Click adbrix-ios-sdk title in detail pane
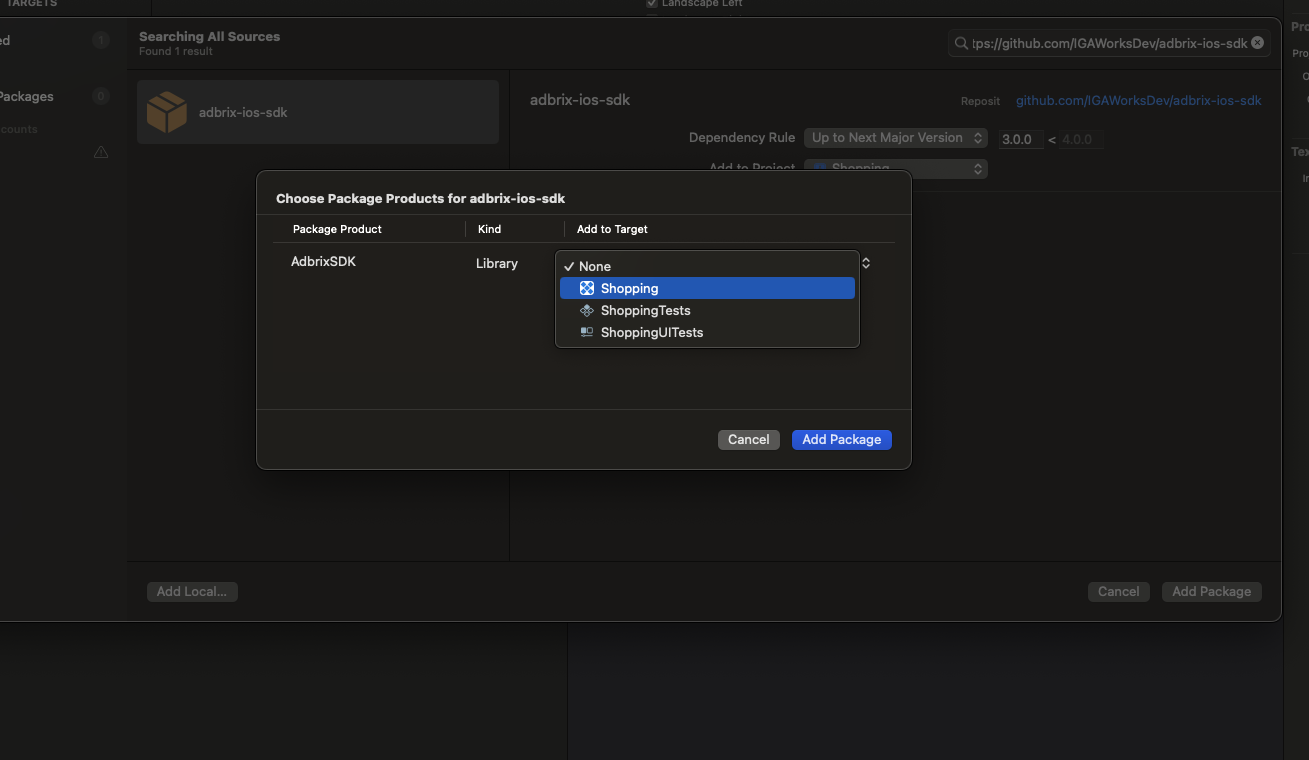Screen dimensions: 1309x760 tap(580, 100)
